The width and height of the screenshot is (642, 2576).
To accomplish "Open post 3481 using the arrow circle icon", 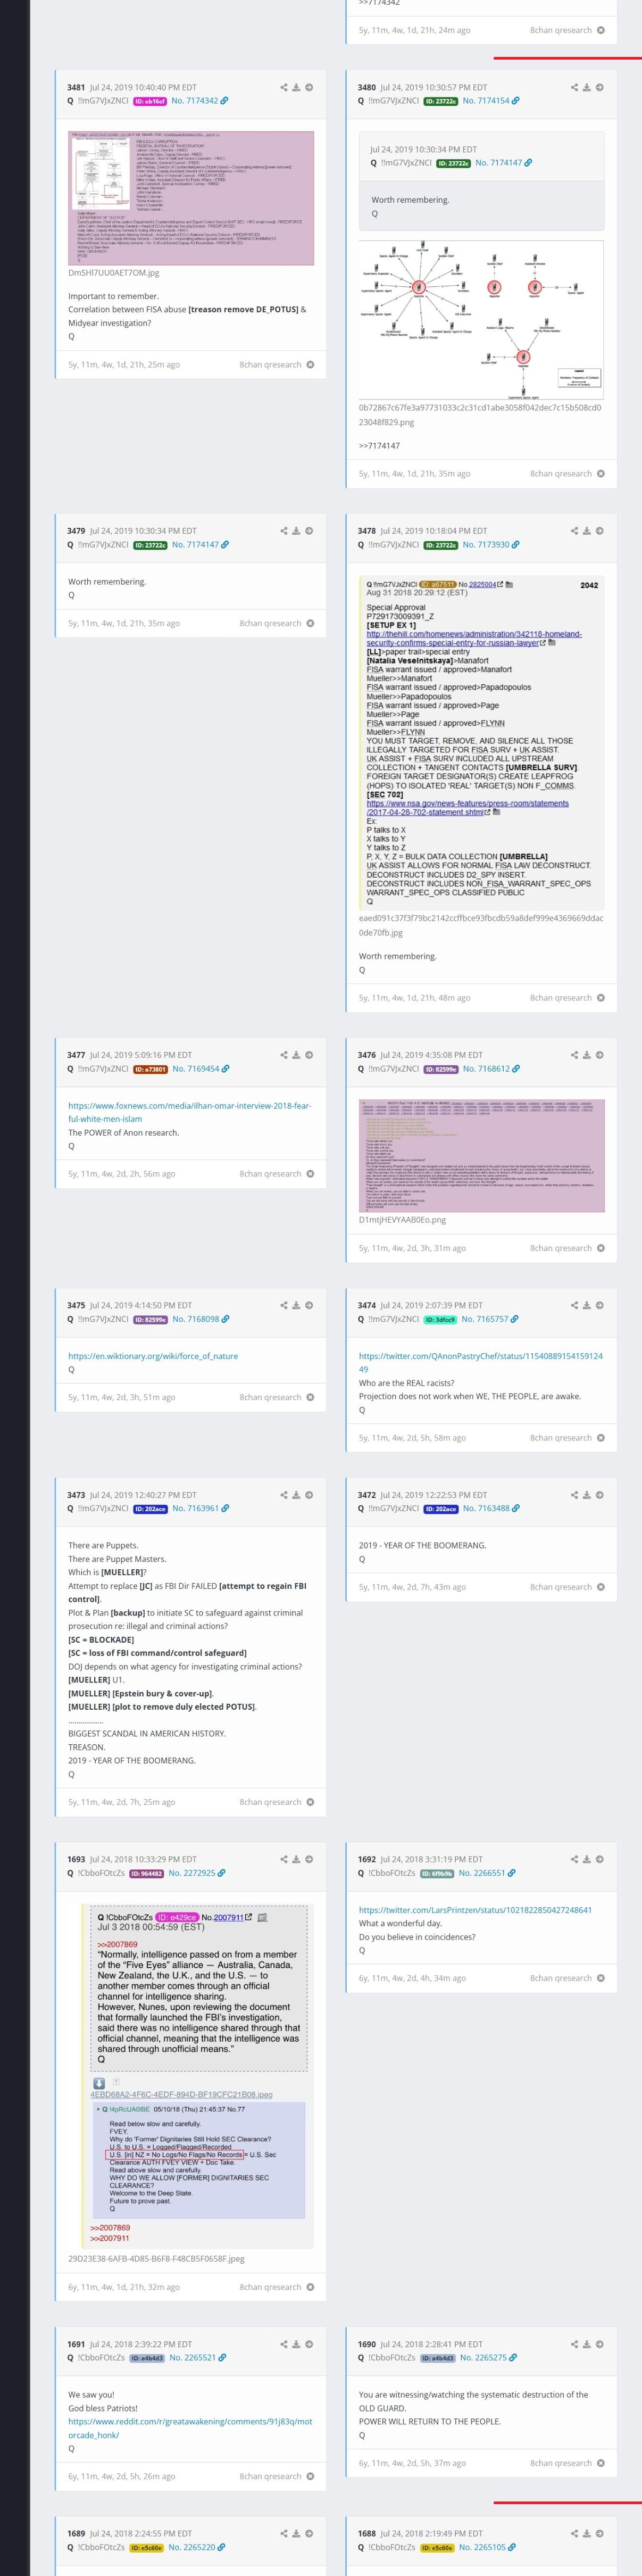I will pos(309,87).
